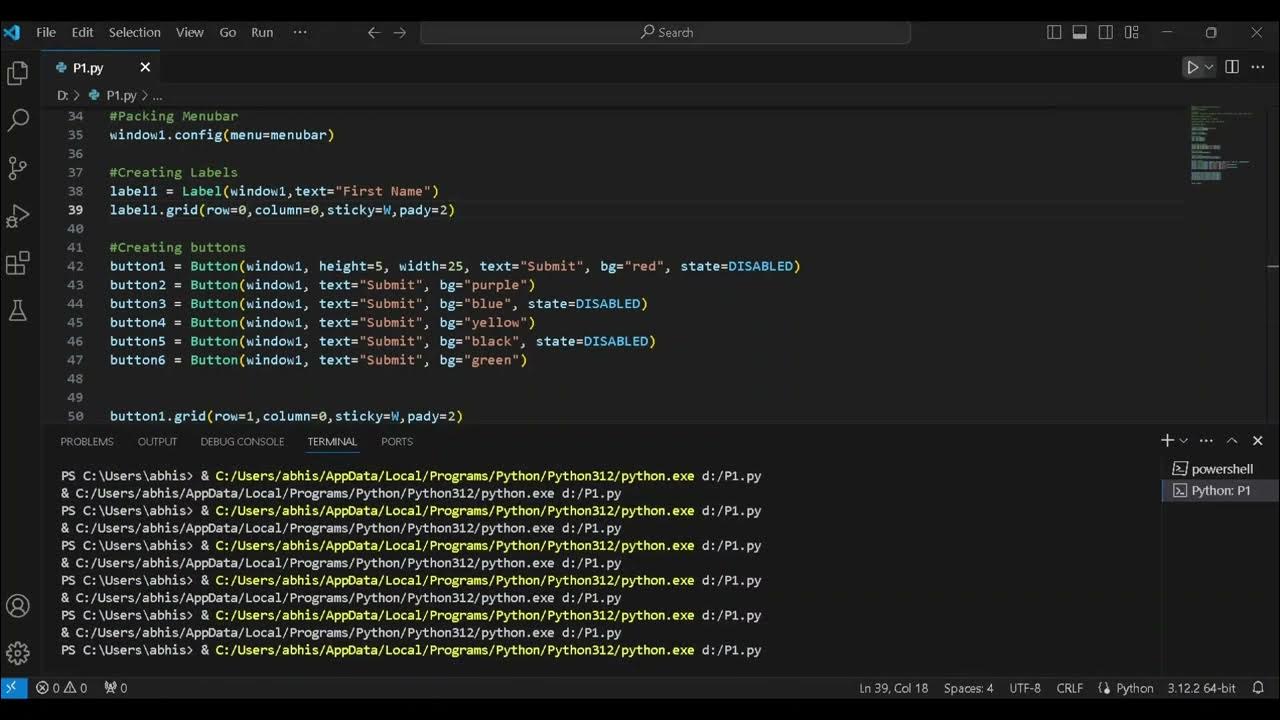Run the Python file with play button

coord(1192,67)
